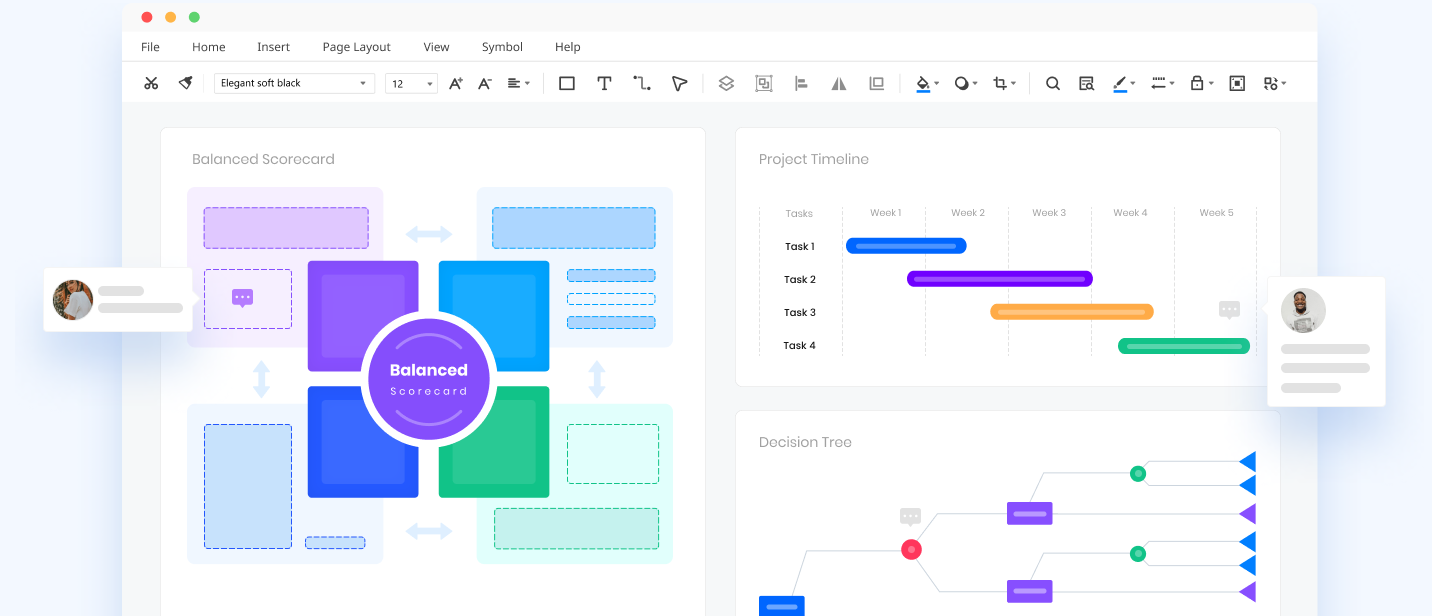Click comment bubble in Balanced Scorecard
This screenshot has width=1432, height=616.
pos(242,298)
